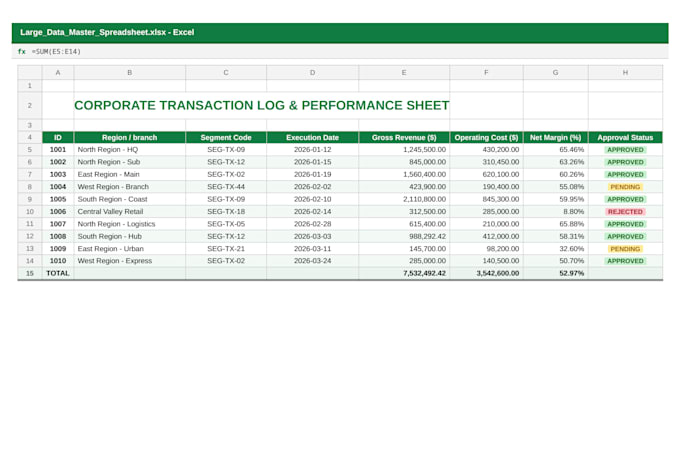Select total cost cell 3,542,600.00
The height and width of the screenshot is (459, 680).
(486, 273)
